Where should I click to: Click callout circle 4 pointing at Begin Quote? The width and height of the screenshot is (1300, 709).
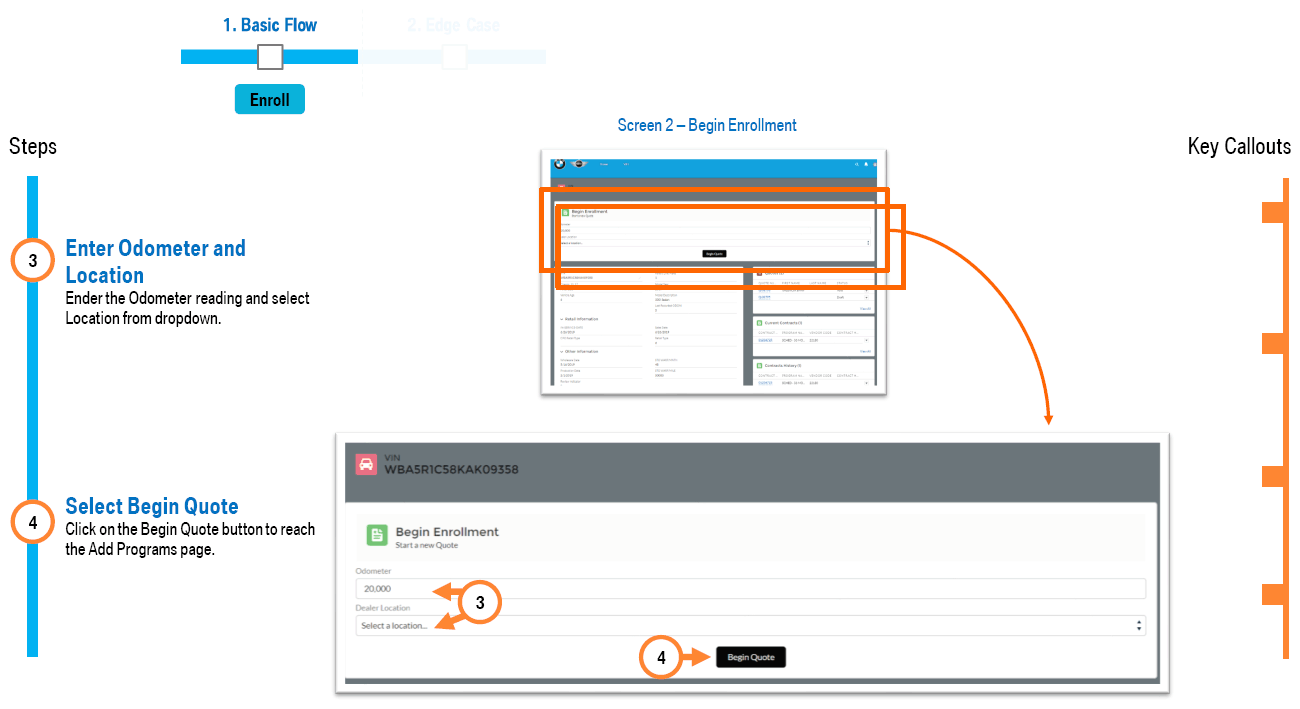pos(660,657)
